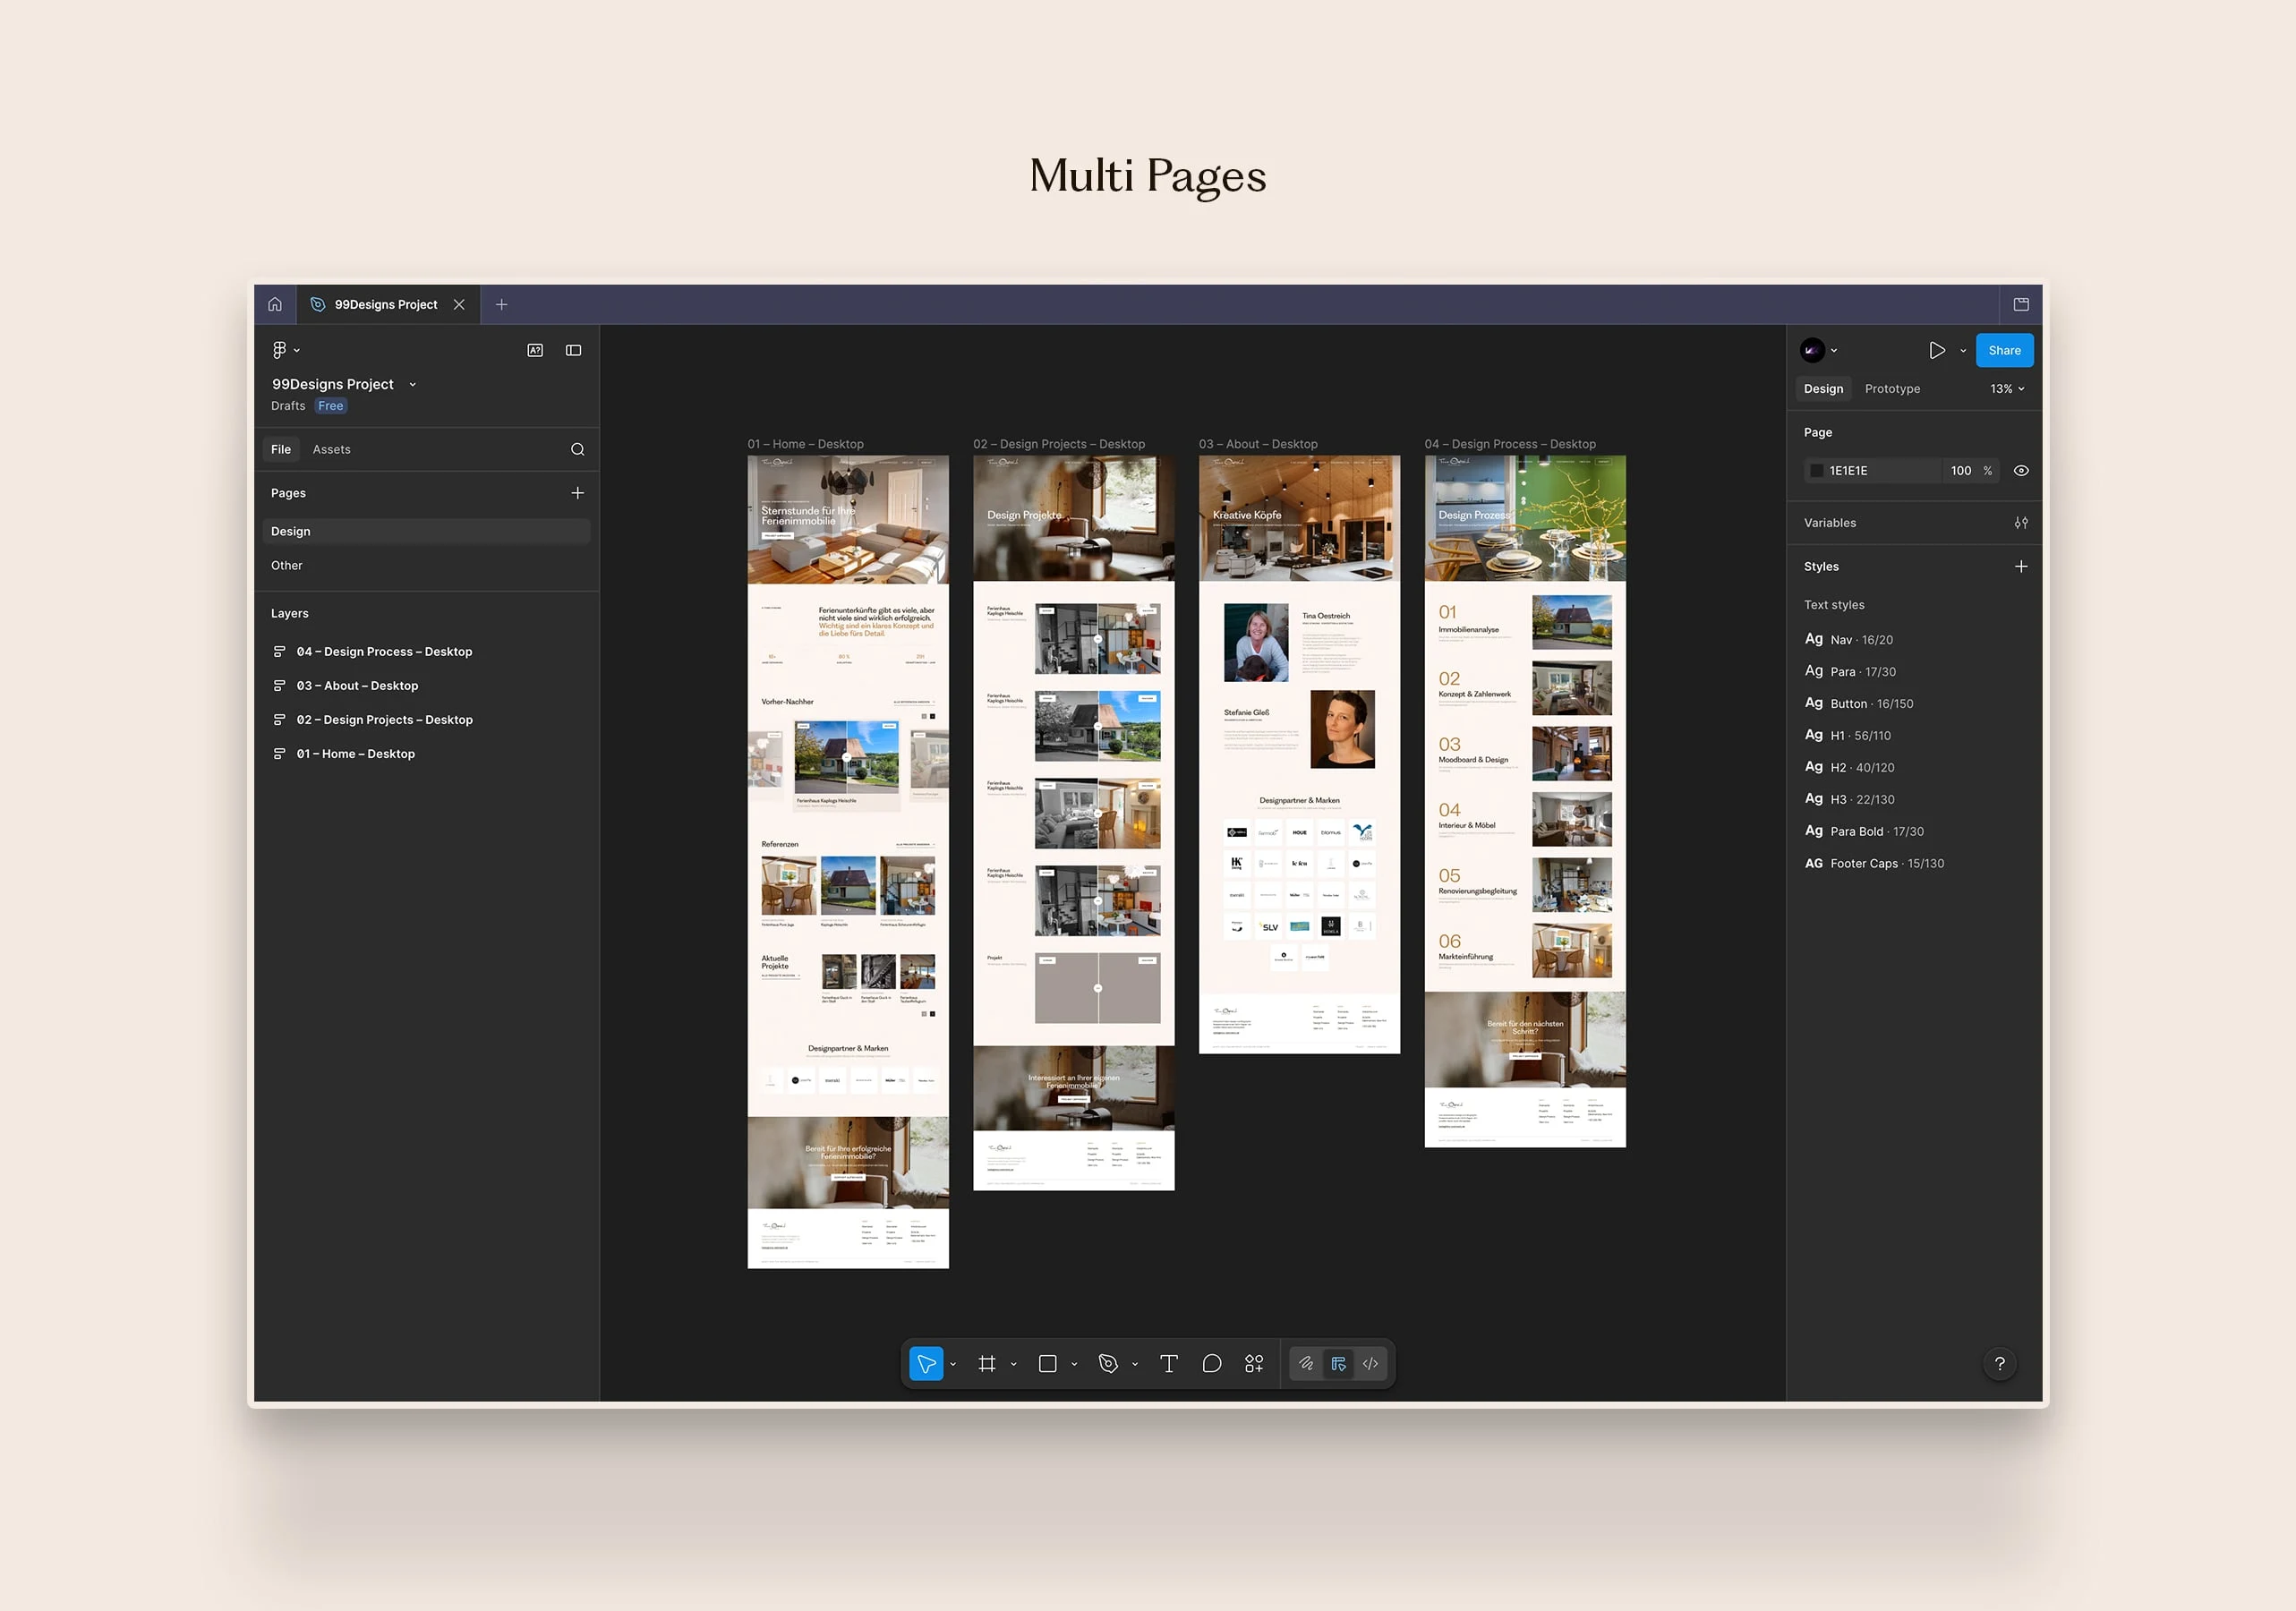Toggle sidebar panel minimize icon
This screenshot has height=1611, width=2296.
click(573, 350)
